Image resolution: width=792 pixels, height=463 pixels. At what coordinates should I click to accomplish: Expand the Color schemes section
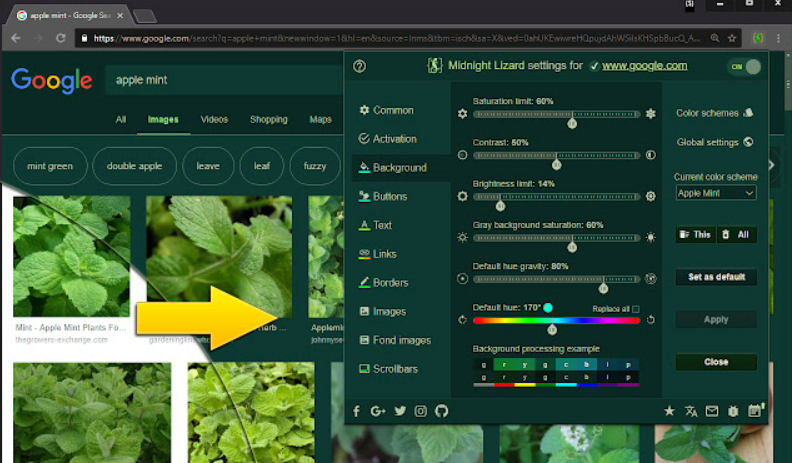(x=714, y=113)
